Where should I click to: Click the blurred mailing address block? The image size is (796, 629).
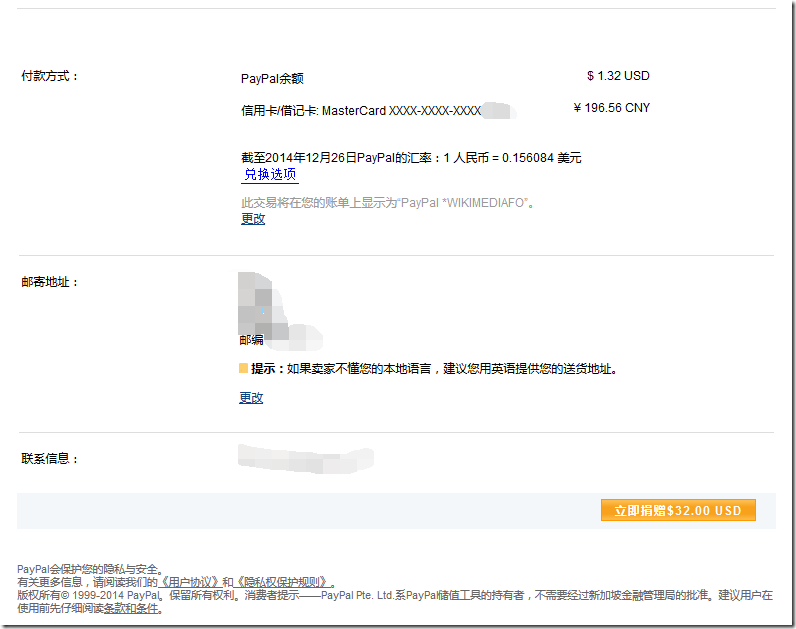pos(279,312)
